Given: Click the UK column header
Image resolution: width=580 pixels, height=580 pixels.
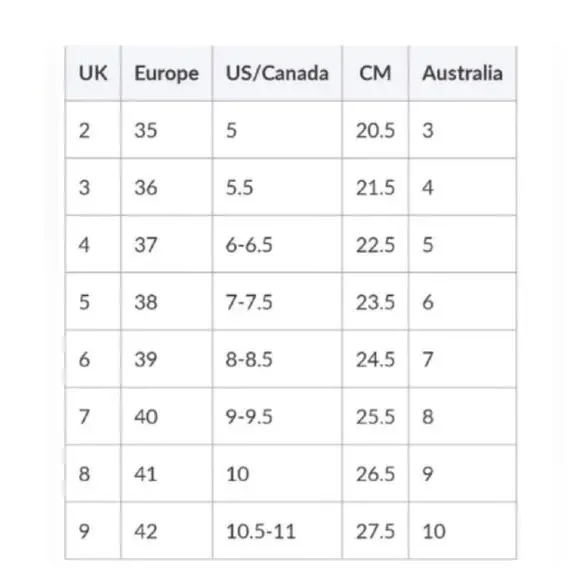Looking at the screenshot, I should (x=93, y=73).
